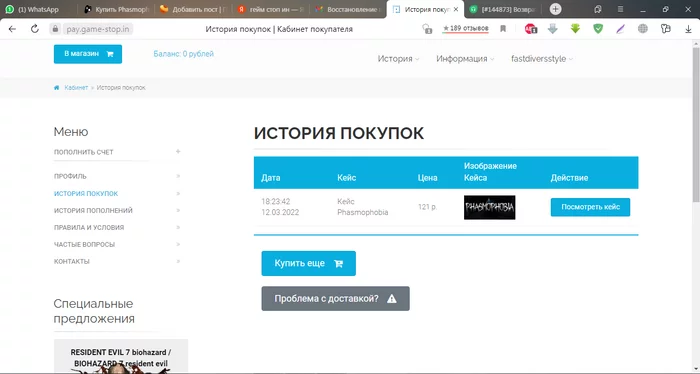This screenshot has width=700, height=374.
Task: Click the 121 р. price cell
Action: click(428, 207)
